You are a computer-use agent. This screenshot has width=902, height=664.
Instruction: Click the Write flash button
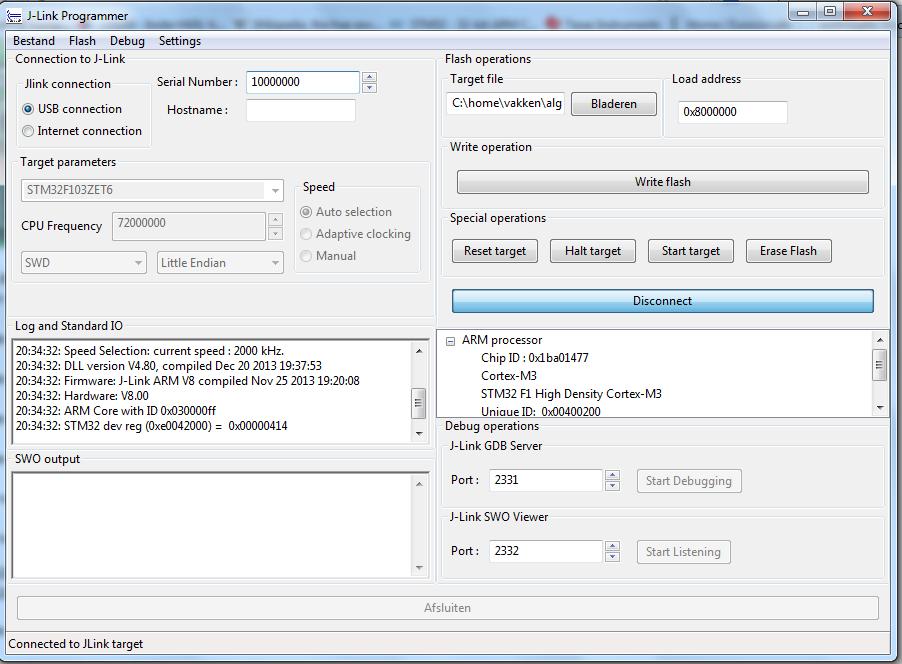coord(663,182)
